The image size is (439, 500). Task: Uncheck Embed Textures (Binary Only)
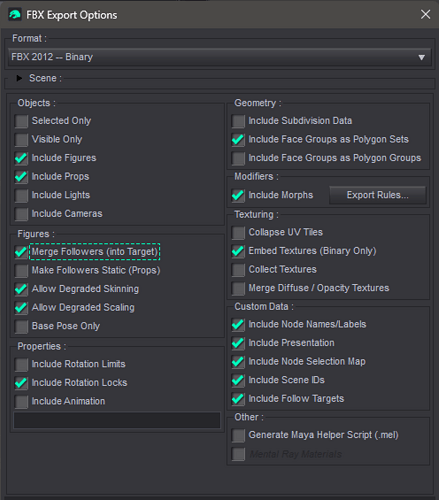click(x=238, y=251)
